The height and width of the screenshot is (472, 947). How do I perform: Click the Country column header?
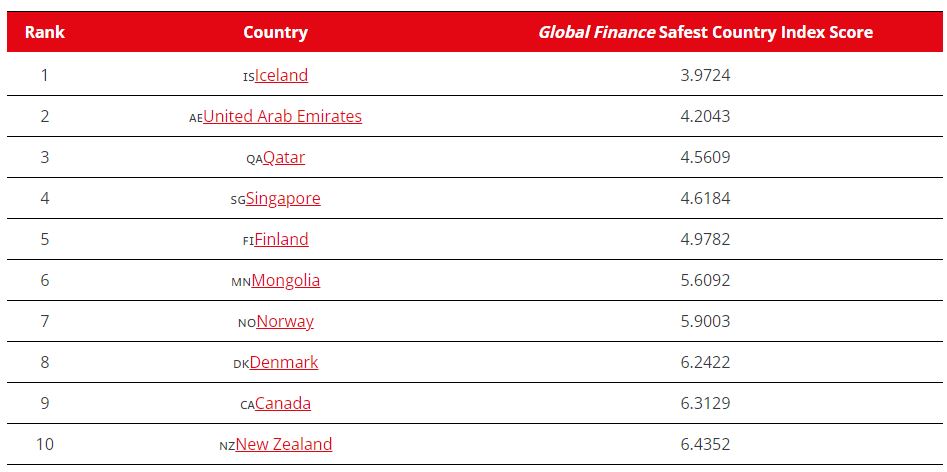[275, 32]
